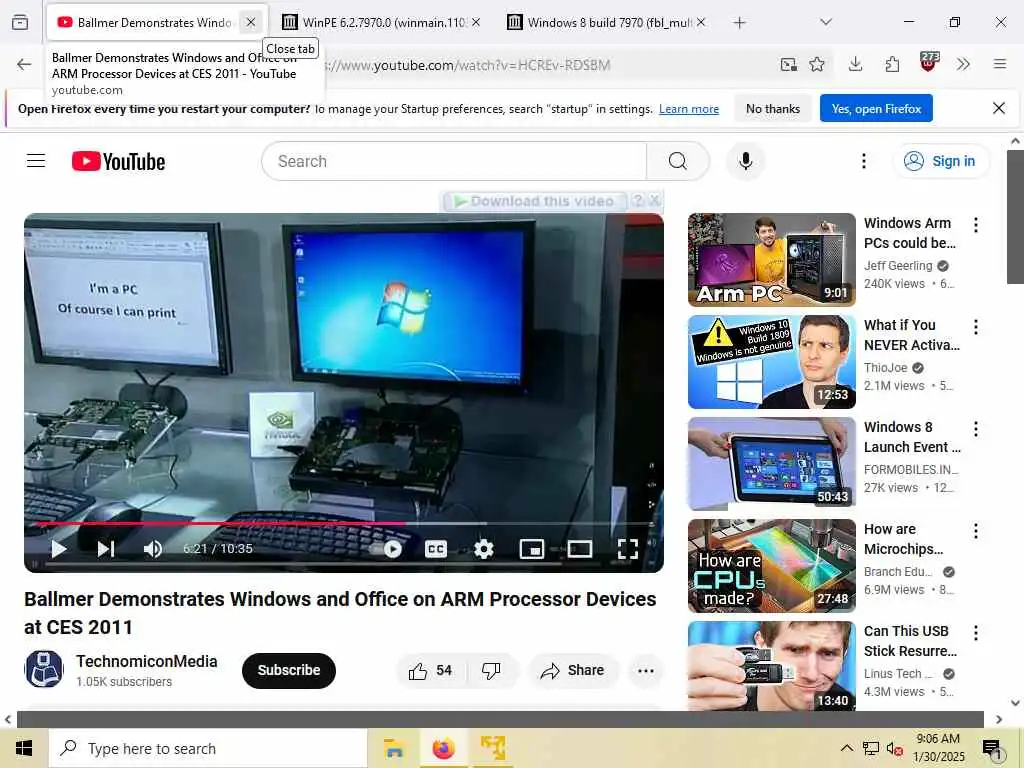Open options for Windows Arm PCs video
Image resolution: width=1024 pixels, height=768 pixels.
(976, 225)
